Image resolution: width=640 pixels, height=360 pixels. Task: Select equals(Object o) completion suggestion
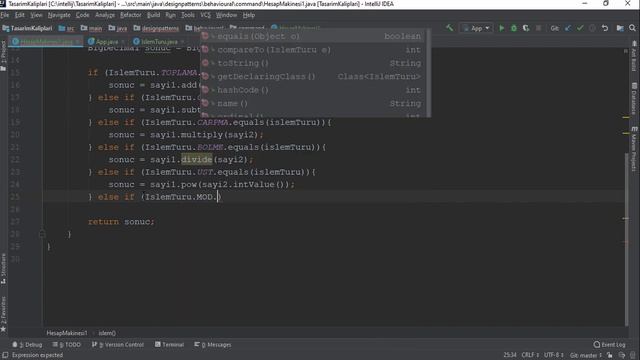pyautogui.click(x=313, y=36)
